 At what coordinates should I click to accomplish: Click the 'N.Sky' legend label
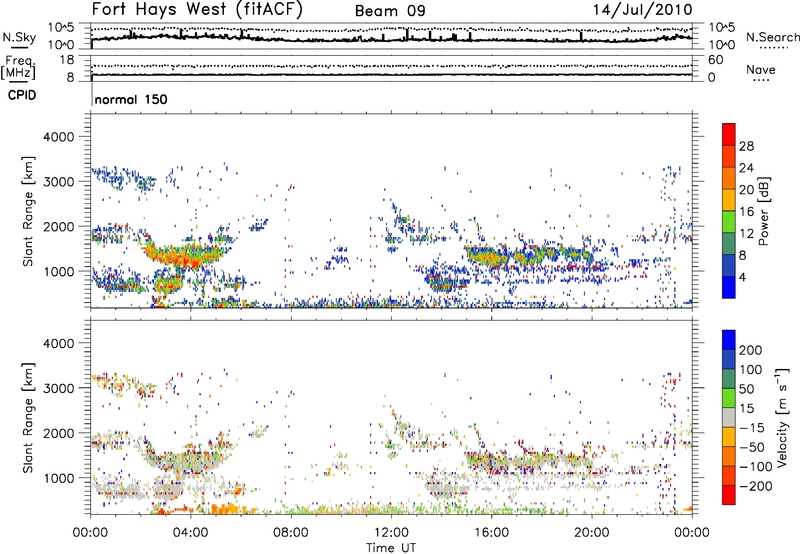point(19,37)
